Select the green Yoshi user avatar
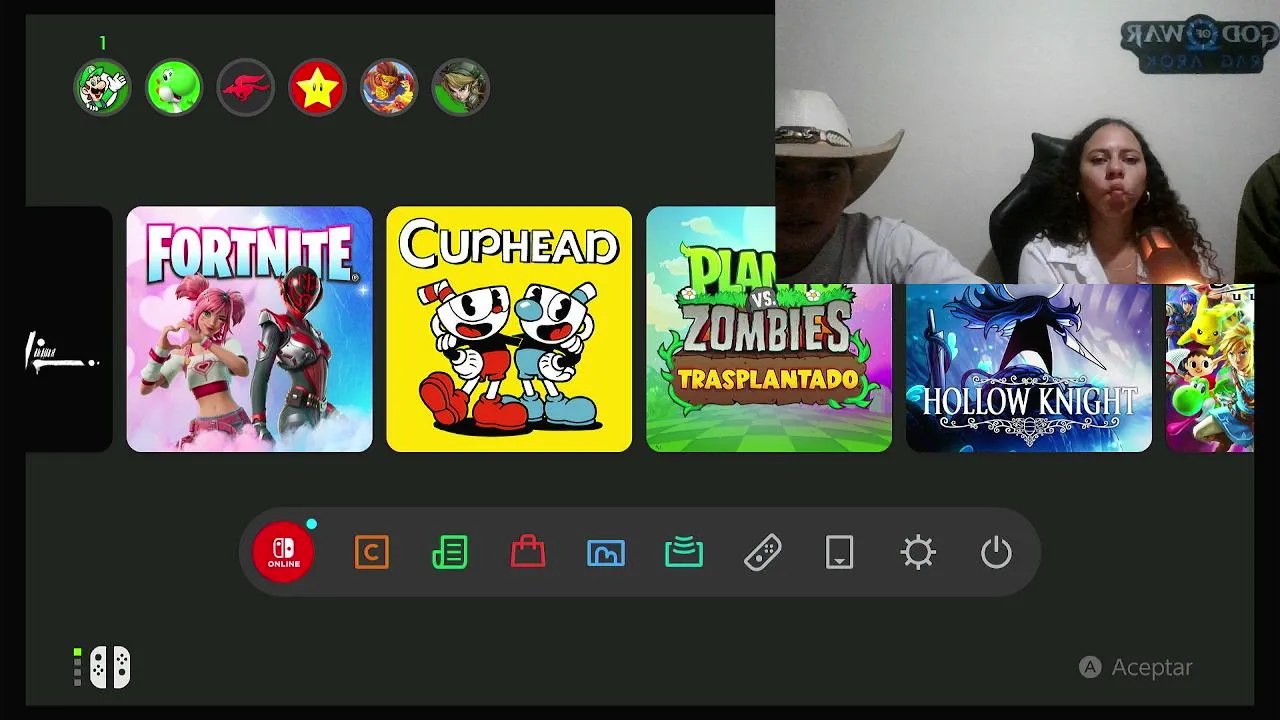1280x720 pixels. [174, 88]
